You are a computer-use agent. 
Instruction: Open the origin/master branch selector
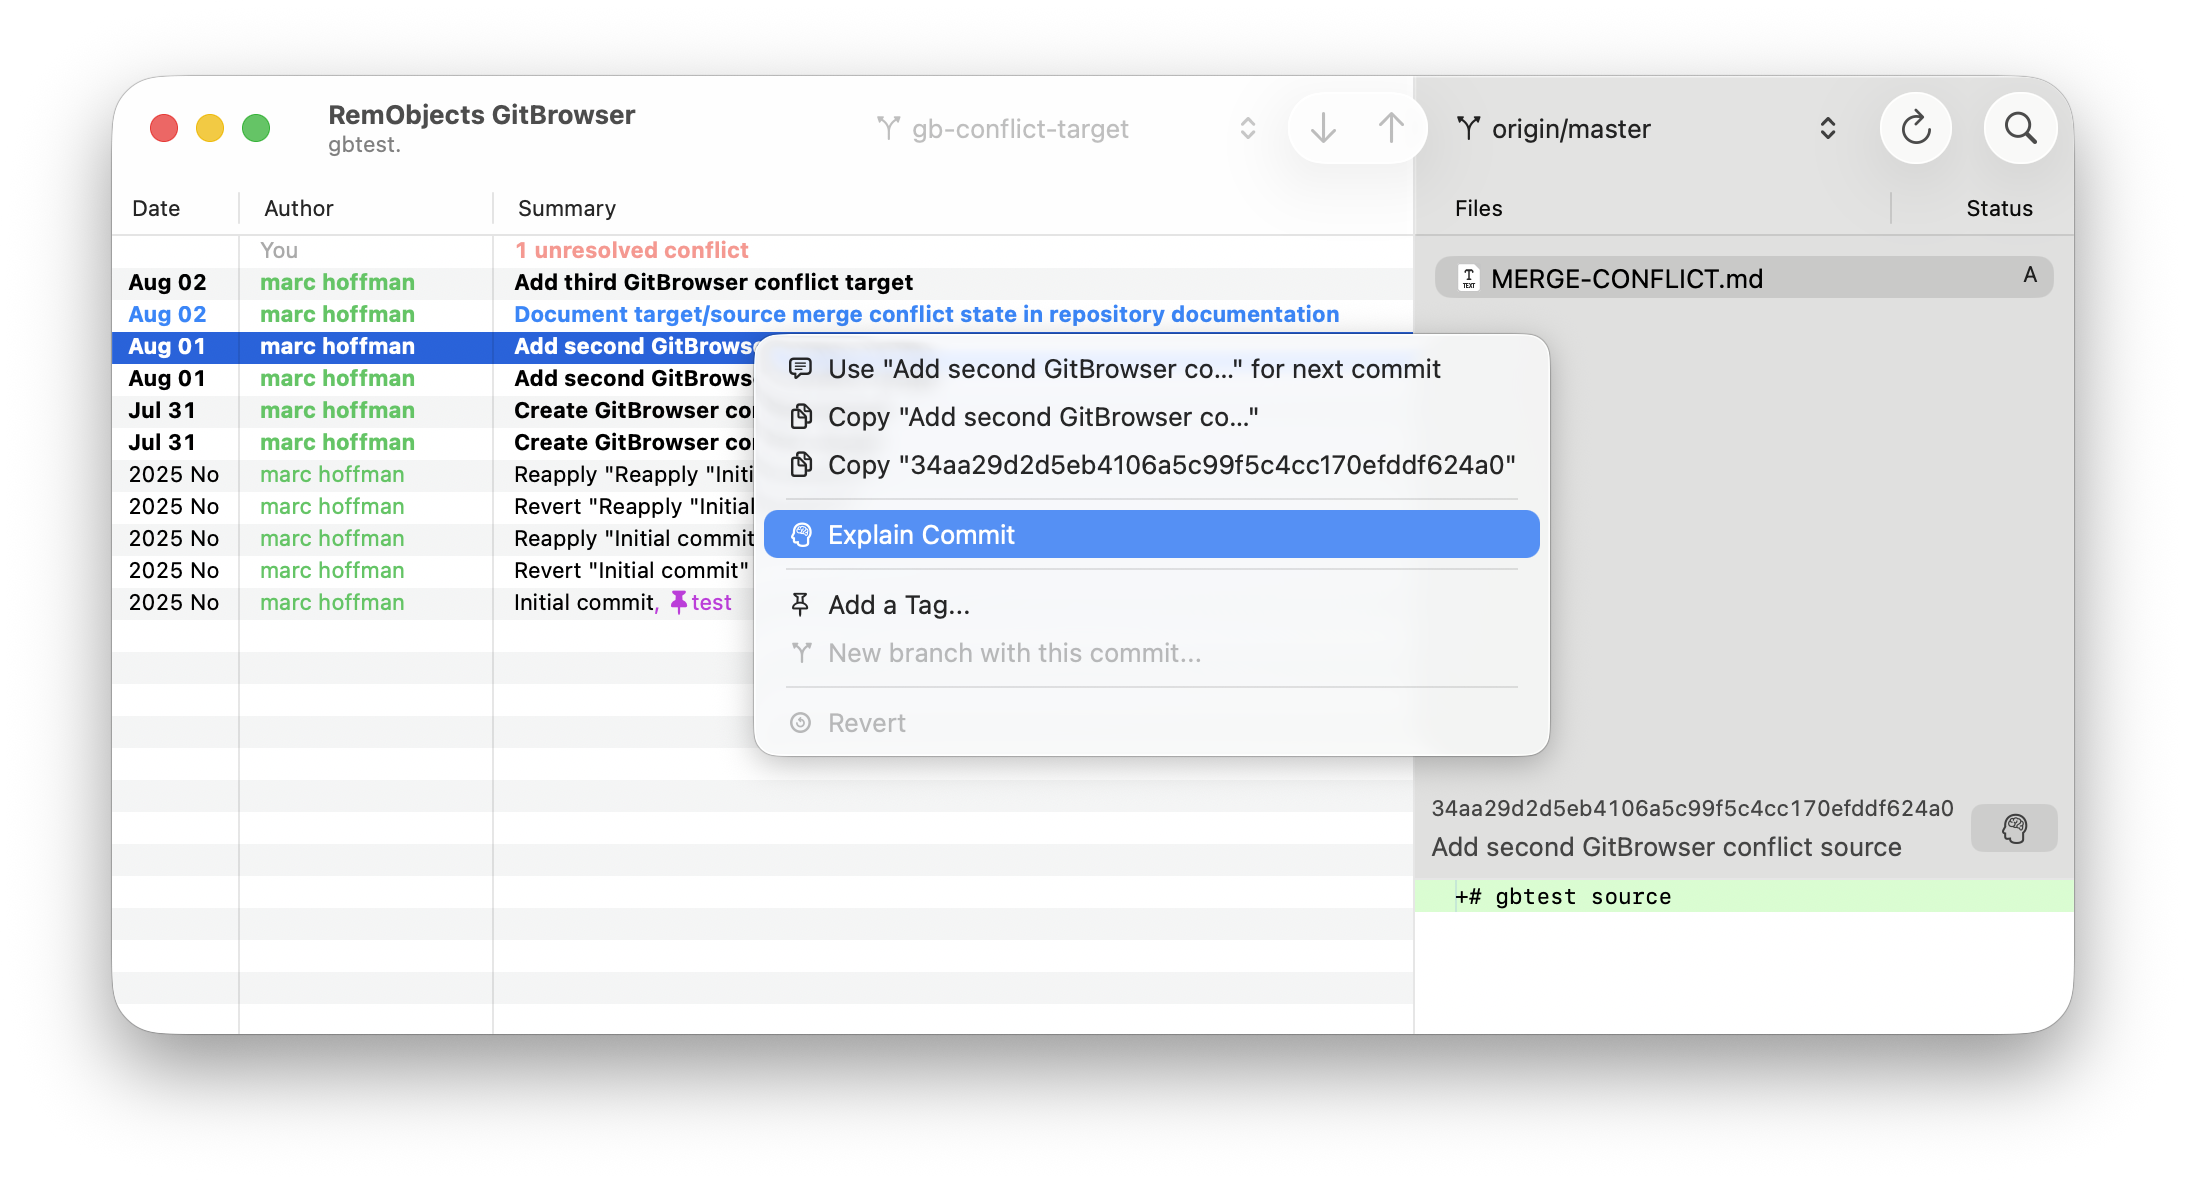1646,128
